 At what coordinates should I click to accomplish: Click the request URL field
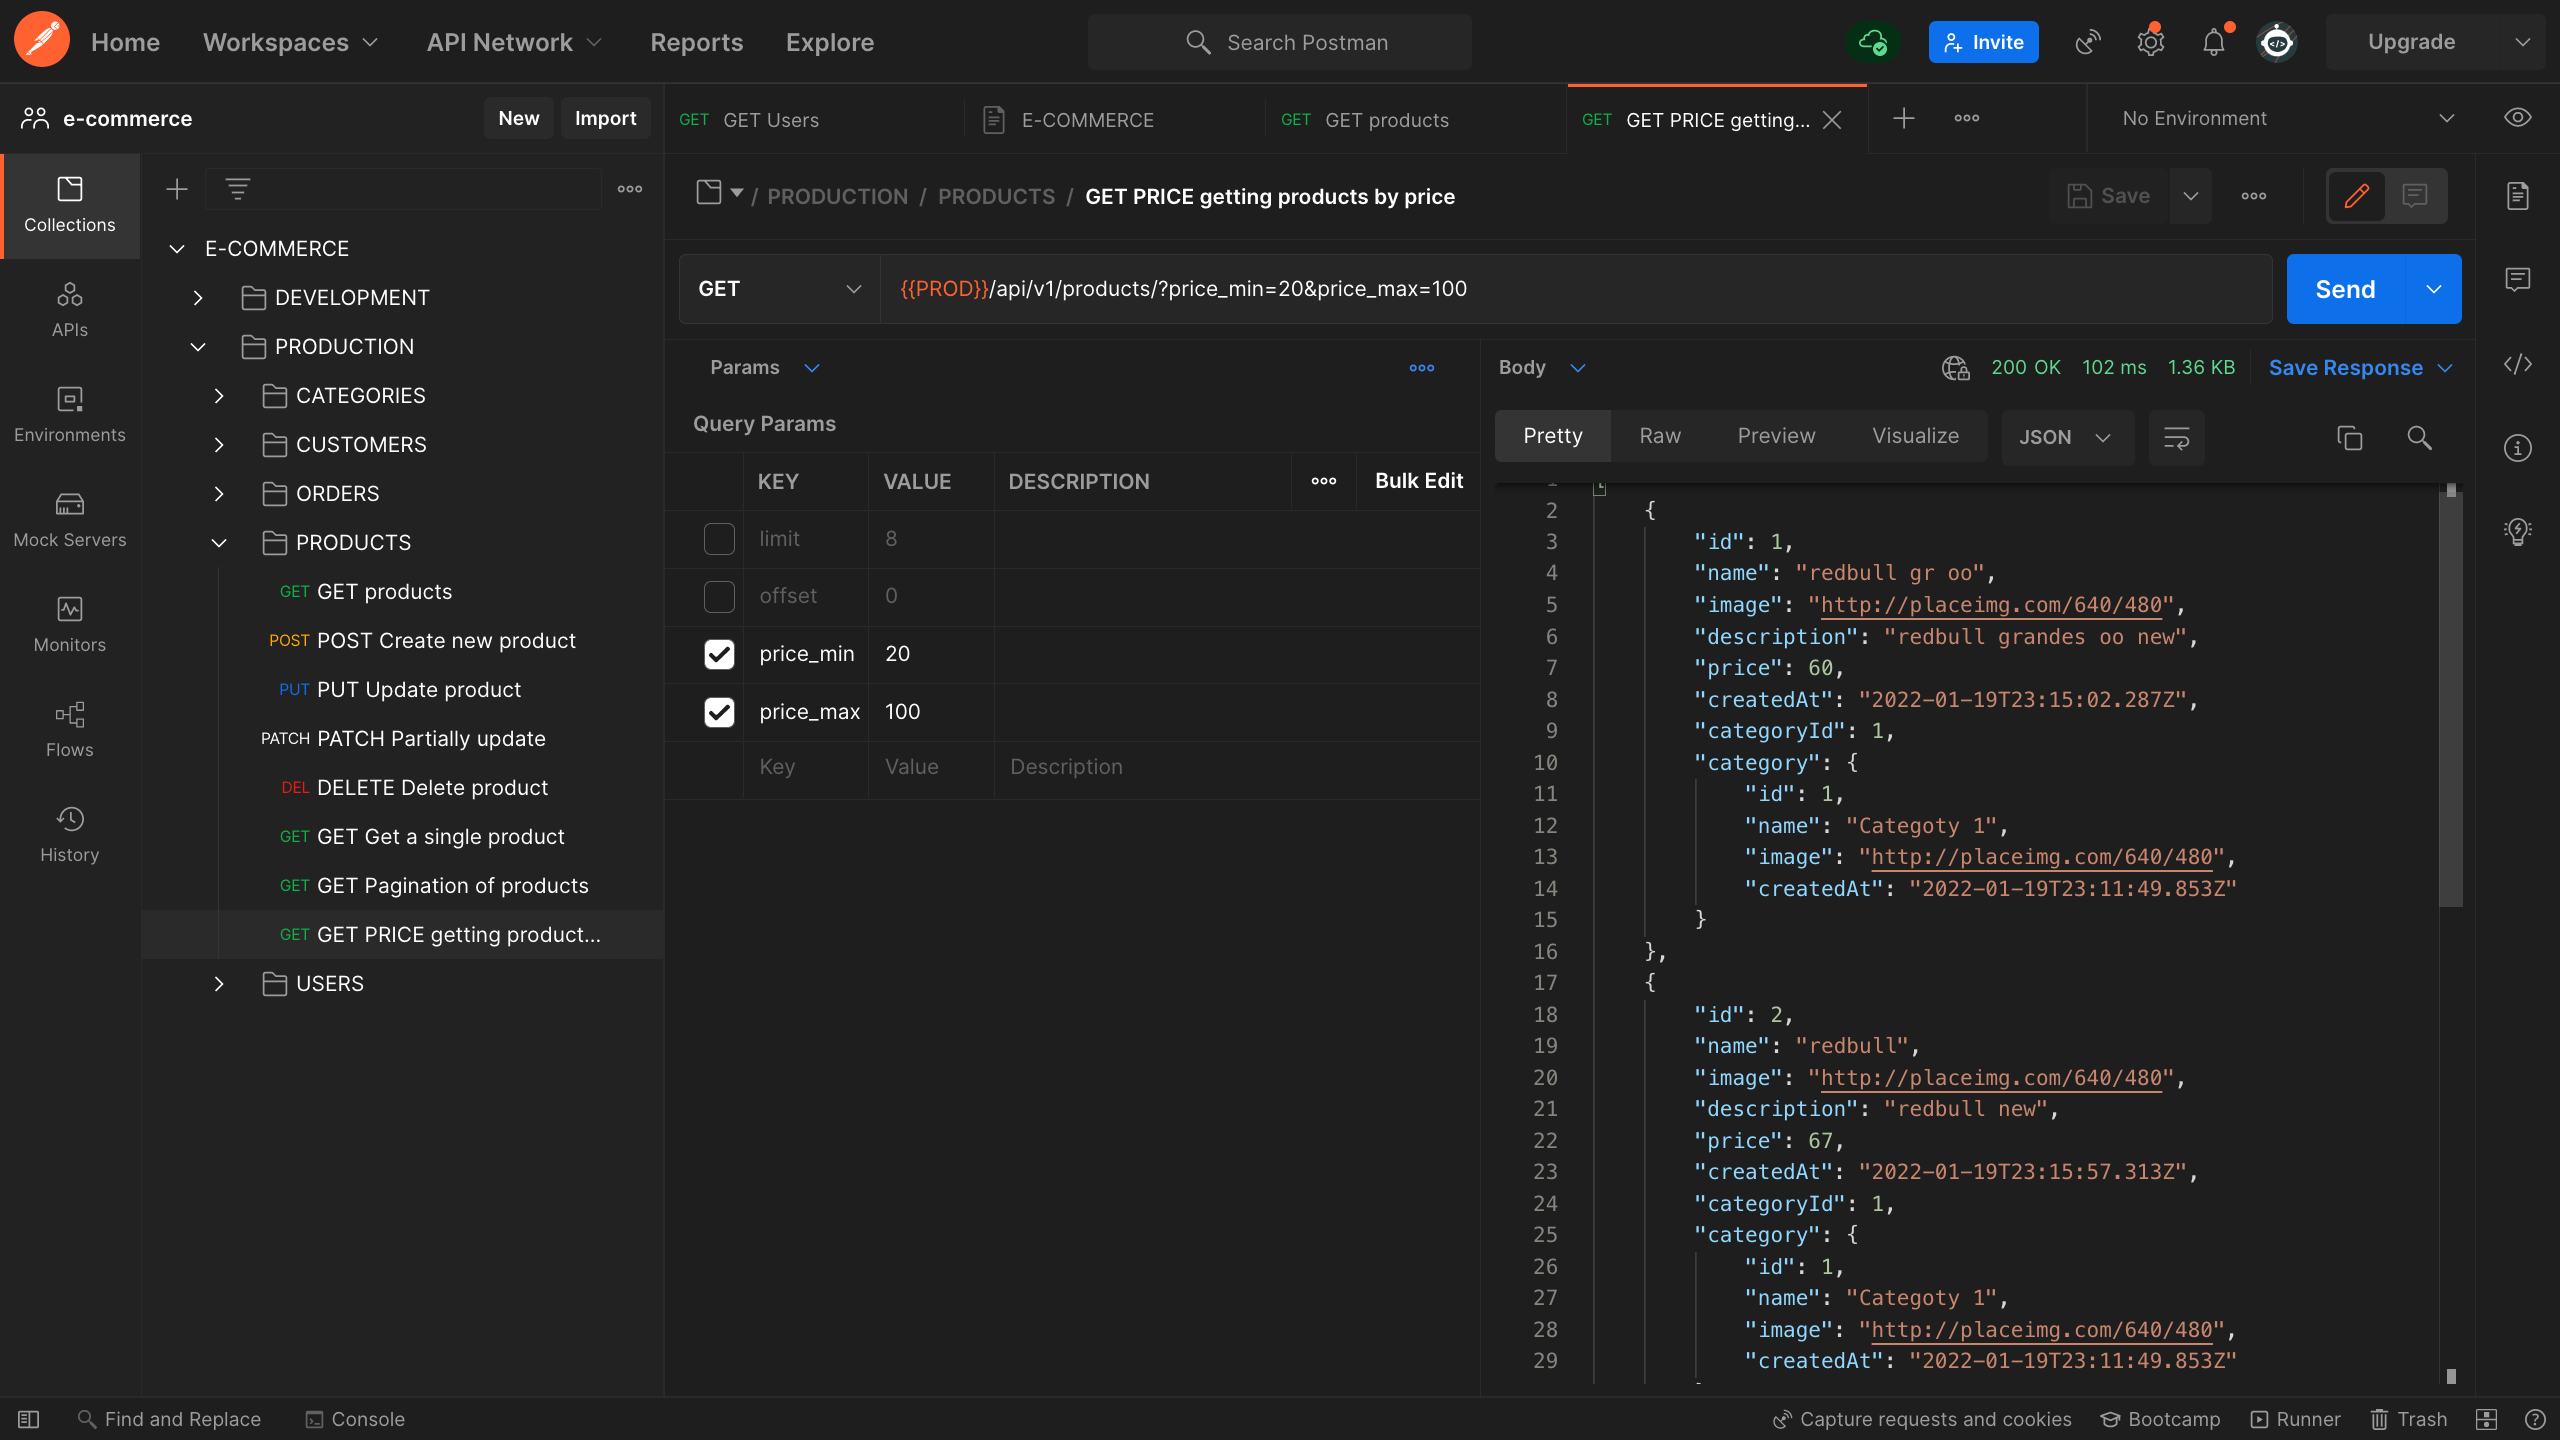[x=1576, y=289]
